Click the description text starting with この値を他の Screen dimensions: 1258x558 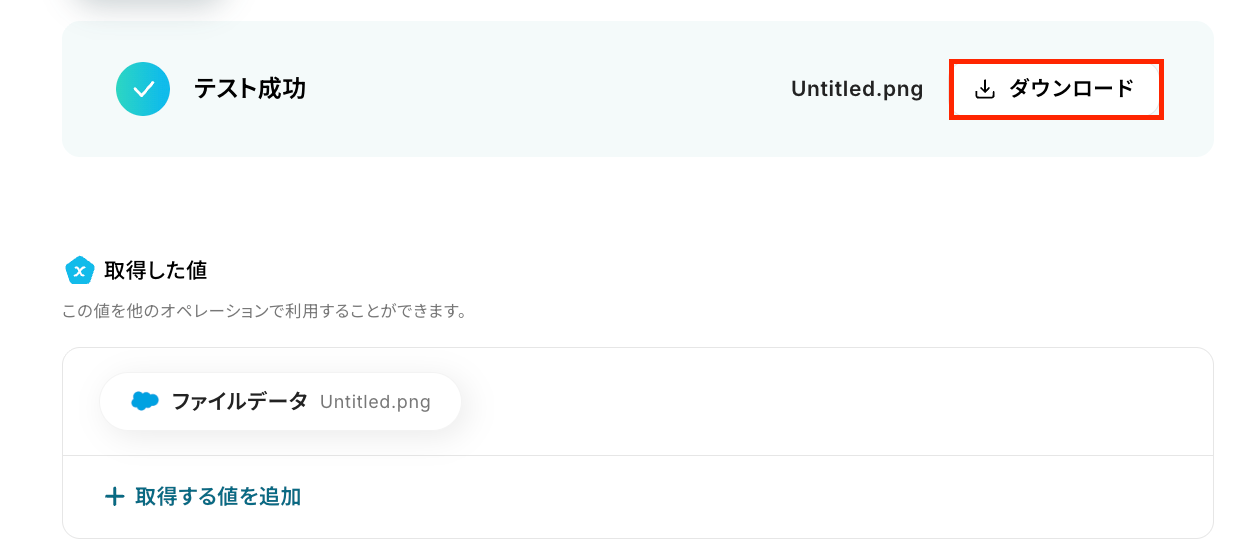265,311
